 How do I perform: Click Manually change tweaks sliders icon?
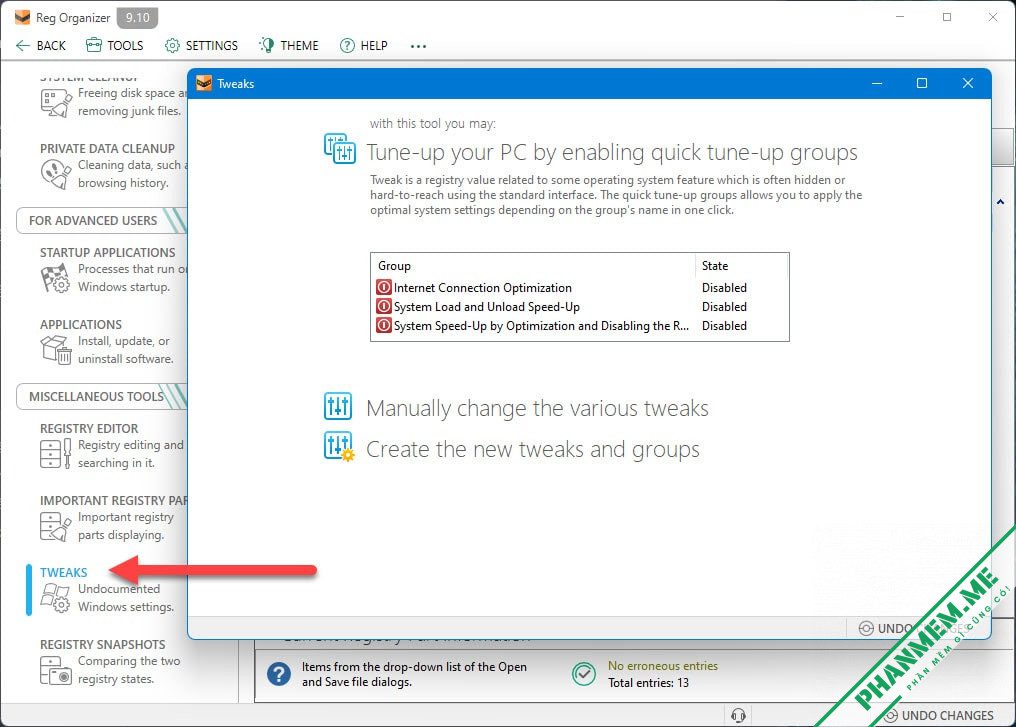point(338,406)
